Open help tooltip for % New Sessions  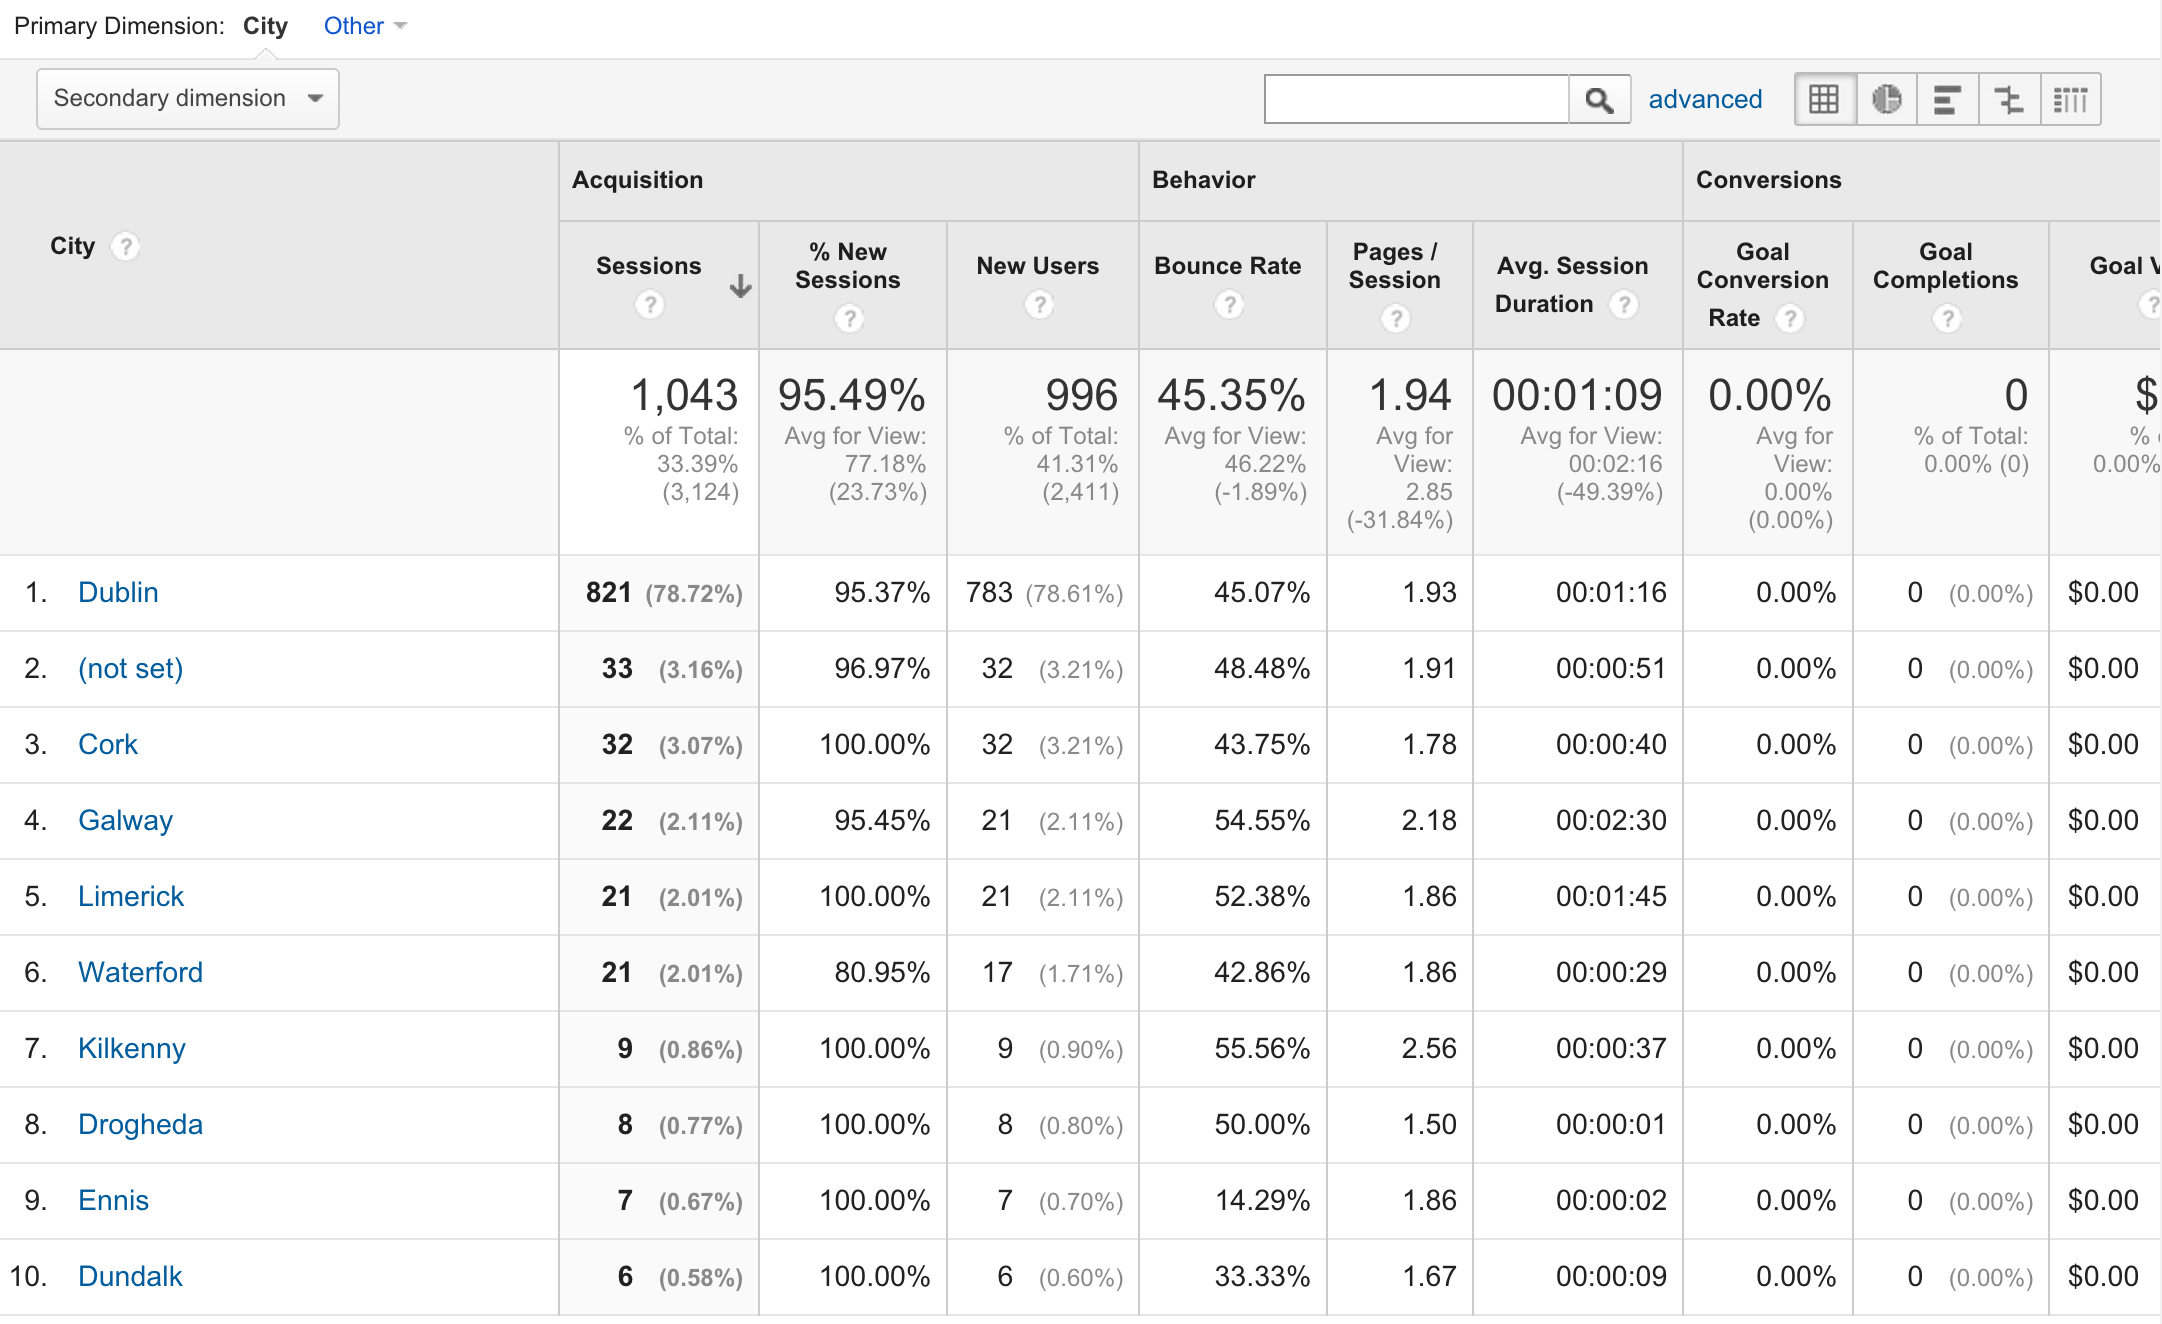point(849,318)
